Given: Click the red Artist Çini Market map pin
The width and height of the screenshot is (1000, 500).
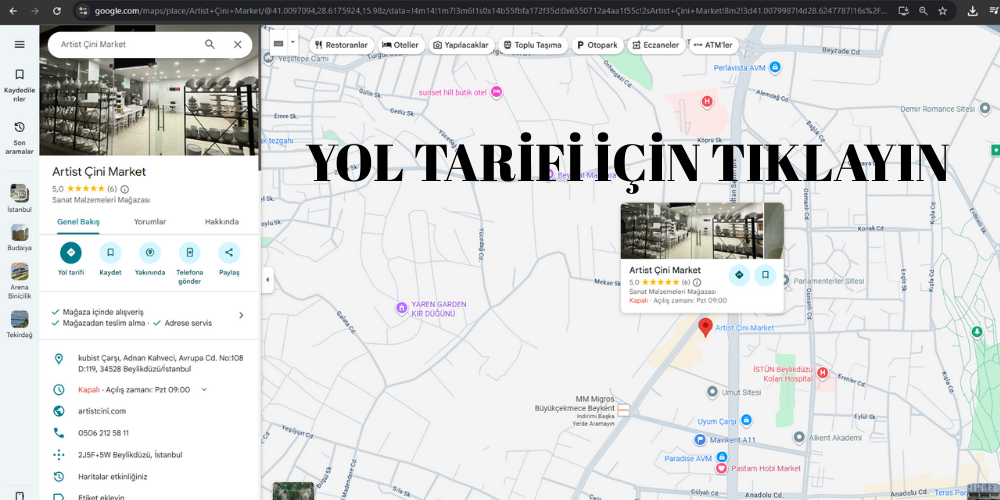Looking at the screenshot, I should 705,327.
